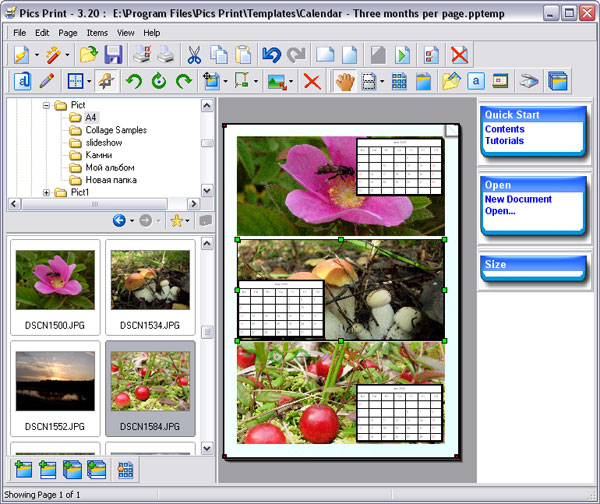Click the pencil edit tool icon
This screenshot has width=600, height=504.
[46, 81]
